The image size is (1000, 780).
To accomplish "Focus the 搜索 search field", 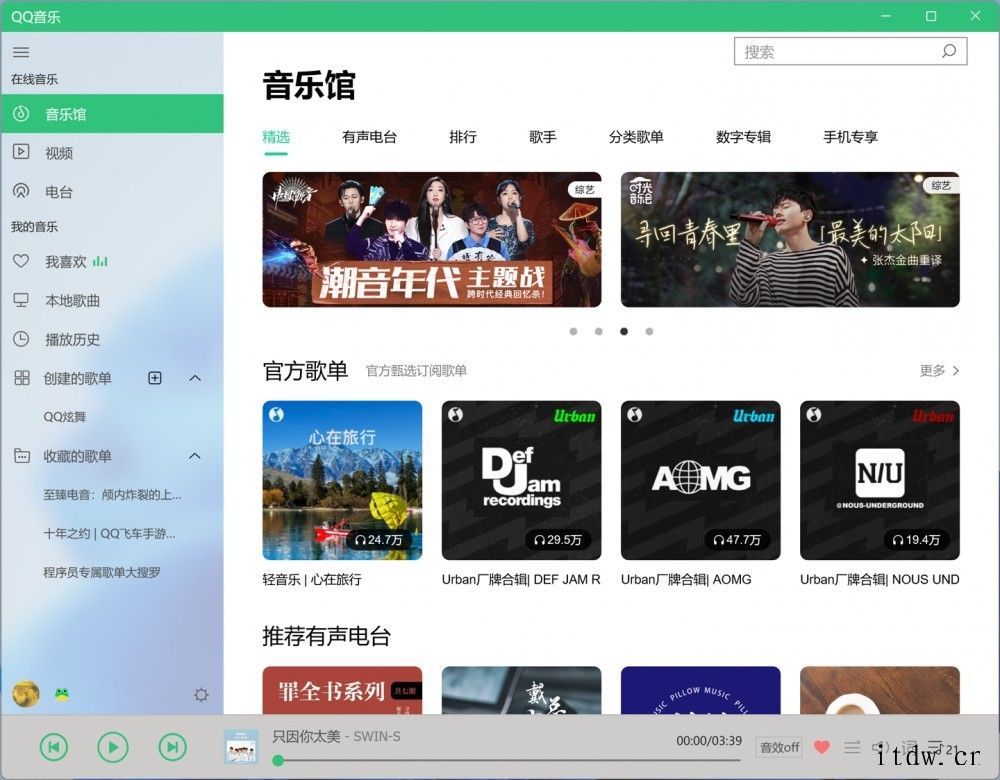I will [850, 51].
